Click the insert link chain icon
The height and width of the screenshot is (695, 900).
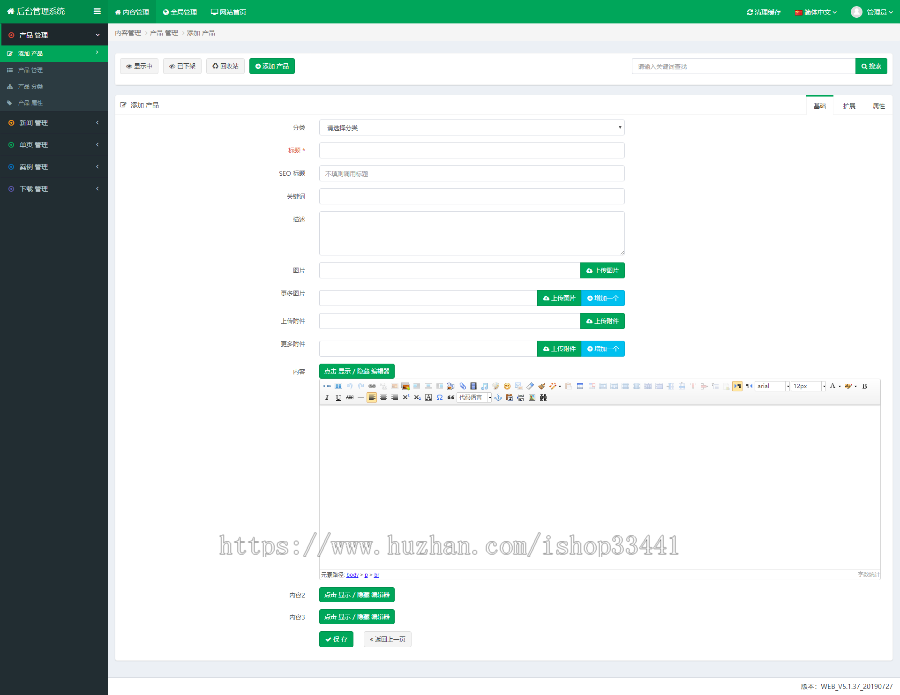(x=372, y=386)
